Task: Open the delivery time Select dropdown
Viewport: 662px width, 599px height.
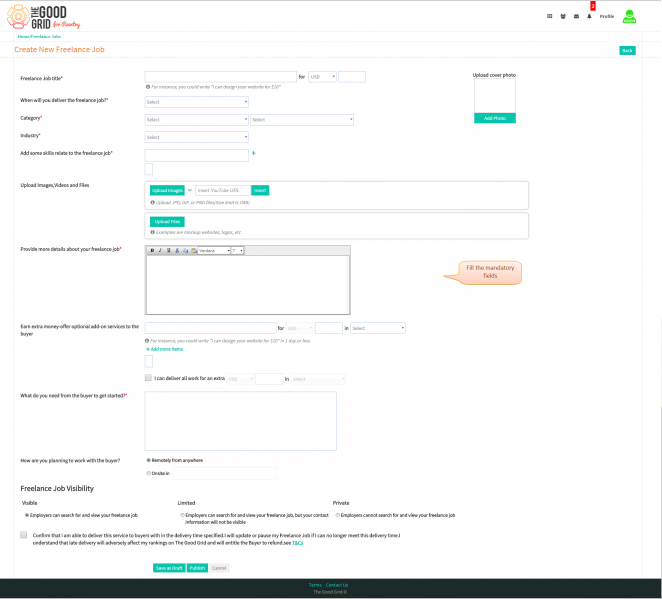Action: click(197, 102)
